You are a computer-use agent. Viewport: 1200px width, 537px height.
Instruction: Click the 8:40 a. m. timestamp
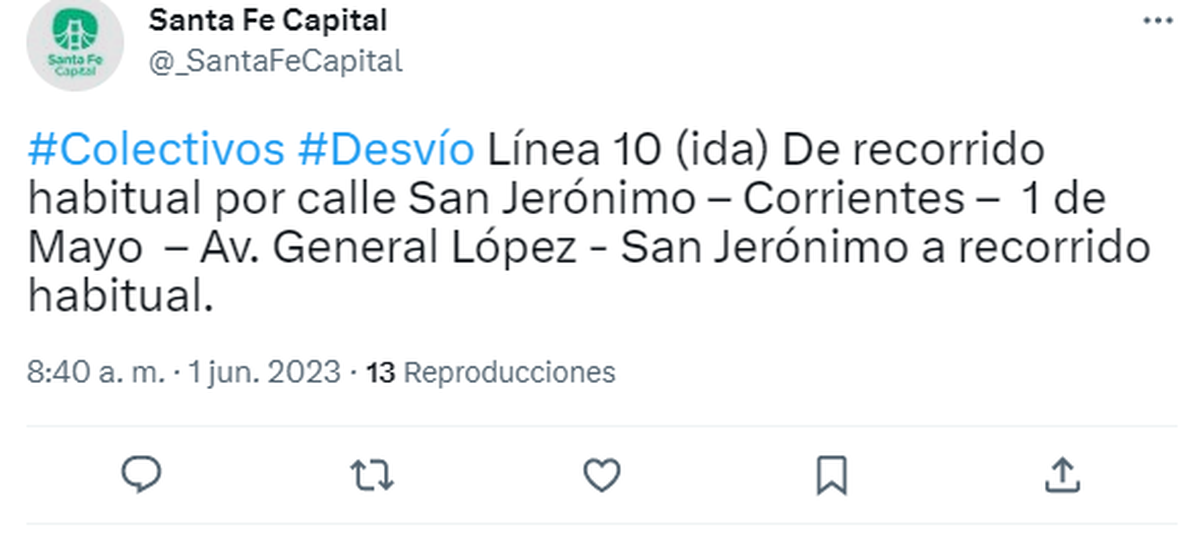[95, 373]
